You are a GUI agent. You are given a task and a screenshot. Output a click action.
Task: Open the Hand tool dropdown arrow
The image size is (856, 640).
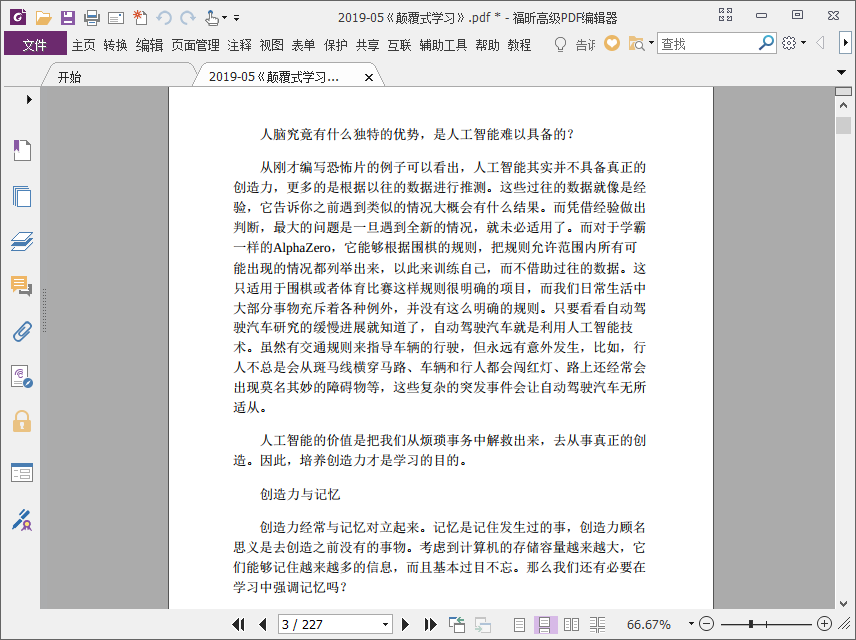(224, 18)
